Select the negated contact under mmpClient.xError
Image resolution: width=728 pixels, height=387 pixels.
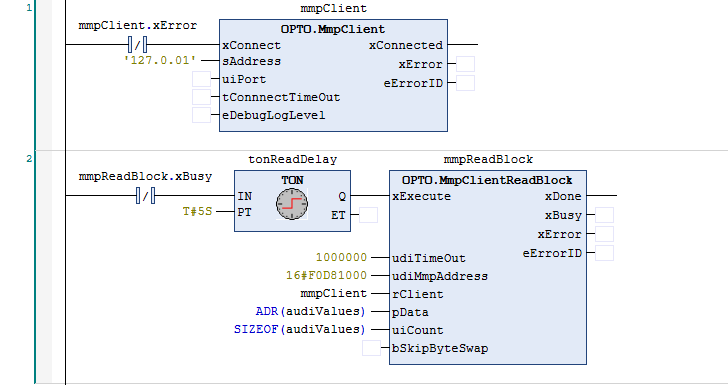(137, 45)
